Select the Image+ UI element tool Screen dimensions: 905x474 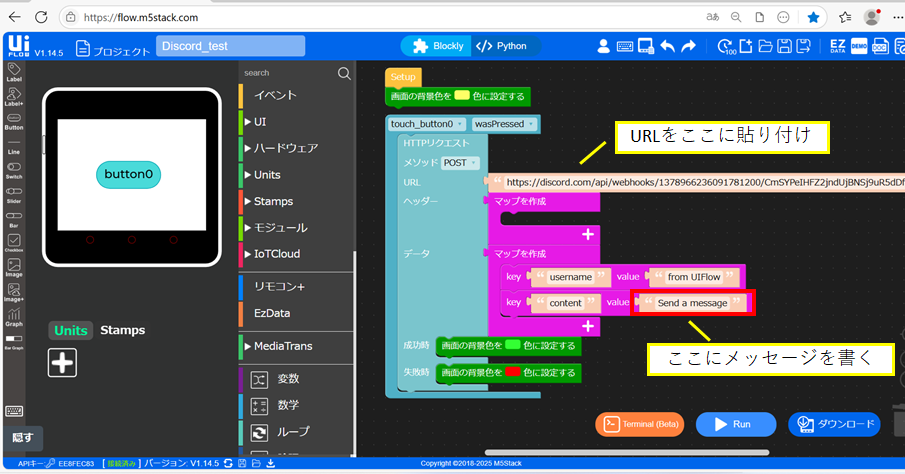[x=14, y=293]
